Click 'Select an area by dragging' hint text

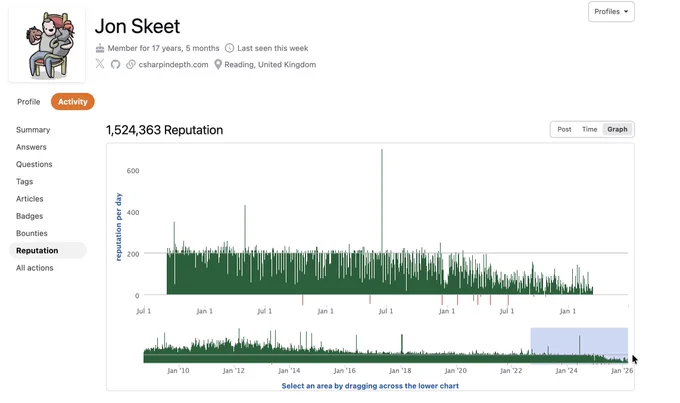pyautogui.click(x=370, y=386)
